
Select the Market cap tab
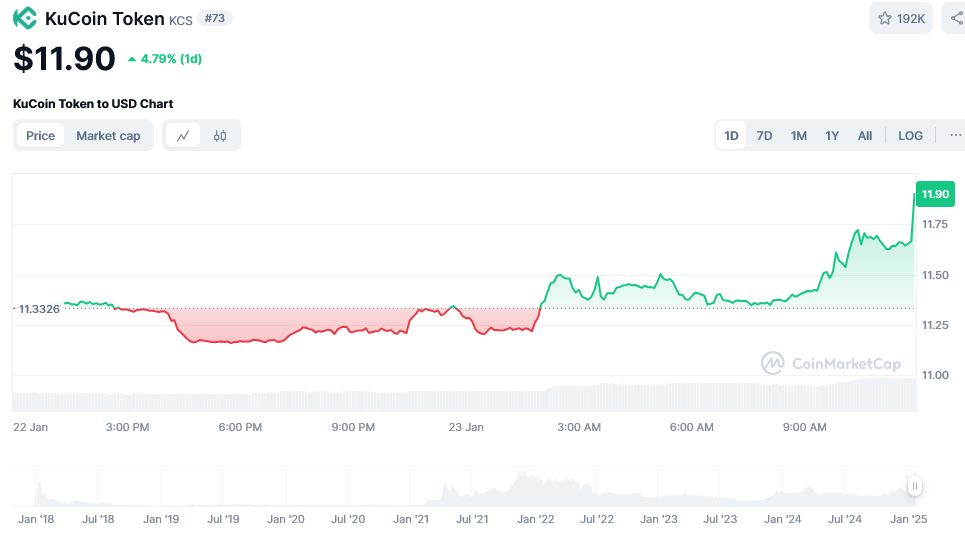[x=108, y=136]
